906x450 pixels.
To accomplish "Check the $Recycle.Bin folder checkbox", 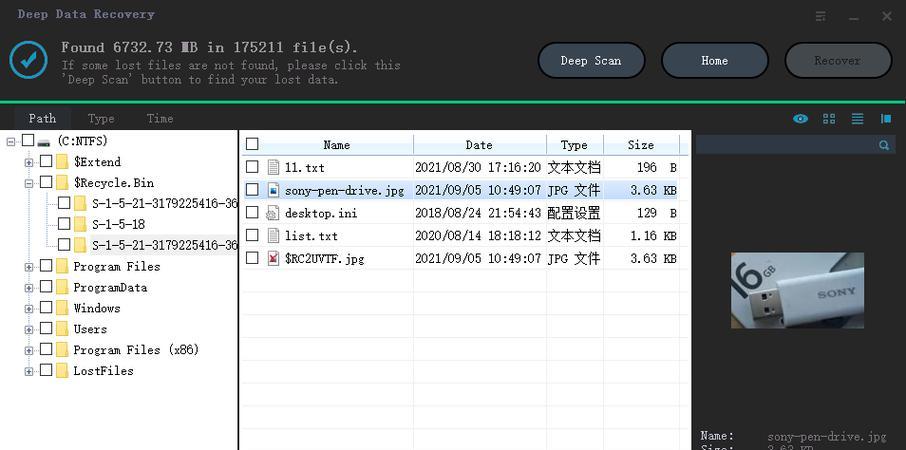I will coord(46,183).
